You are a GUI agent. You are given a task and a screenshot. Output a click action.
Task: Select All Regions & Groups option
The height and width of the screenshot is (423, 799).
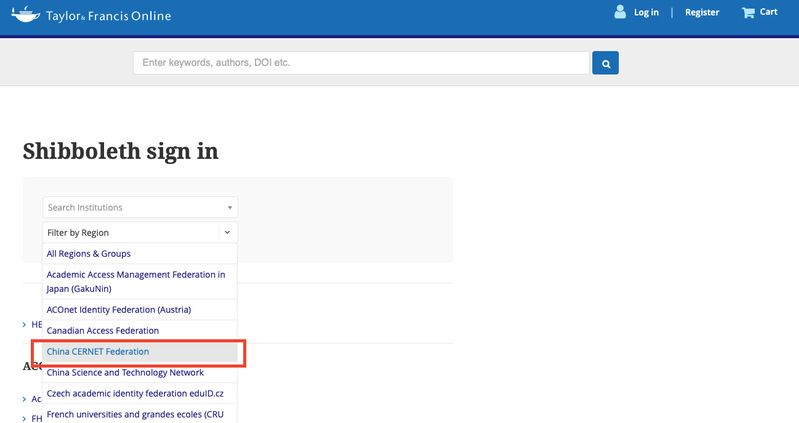140,254
